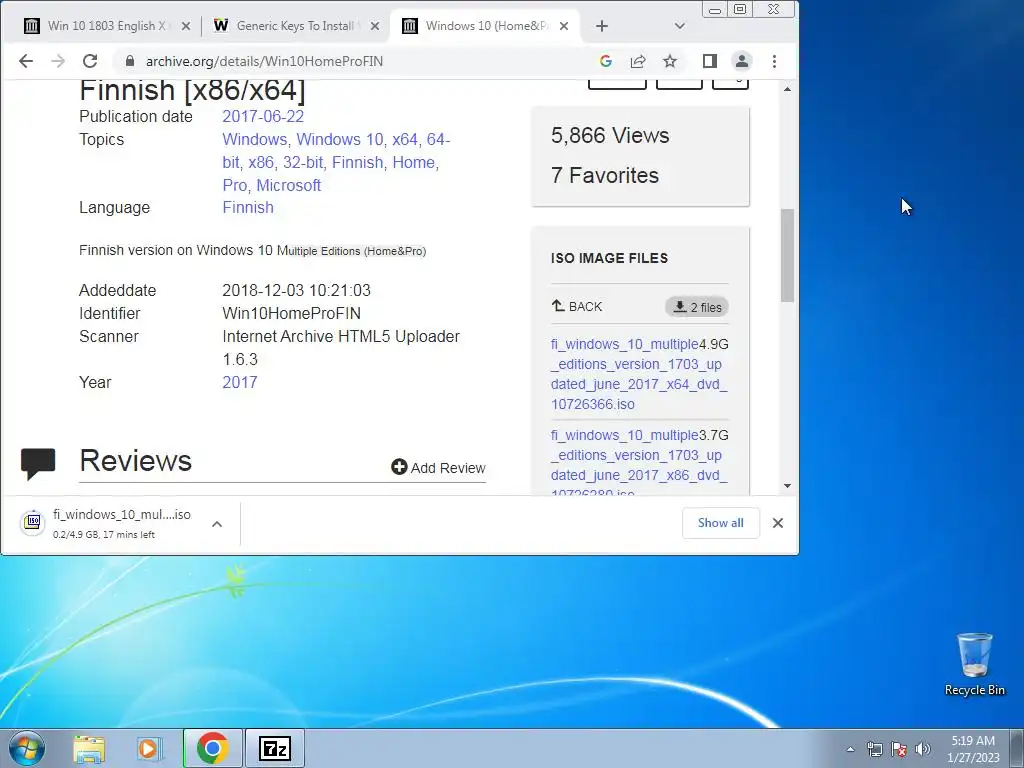
Task: Download the x64 dvd 10726366 ISO file
Action: coord(639,374)
